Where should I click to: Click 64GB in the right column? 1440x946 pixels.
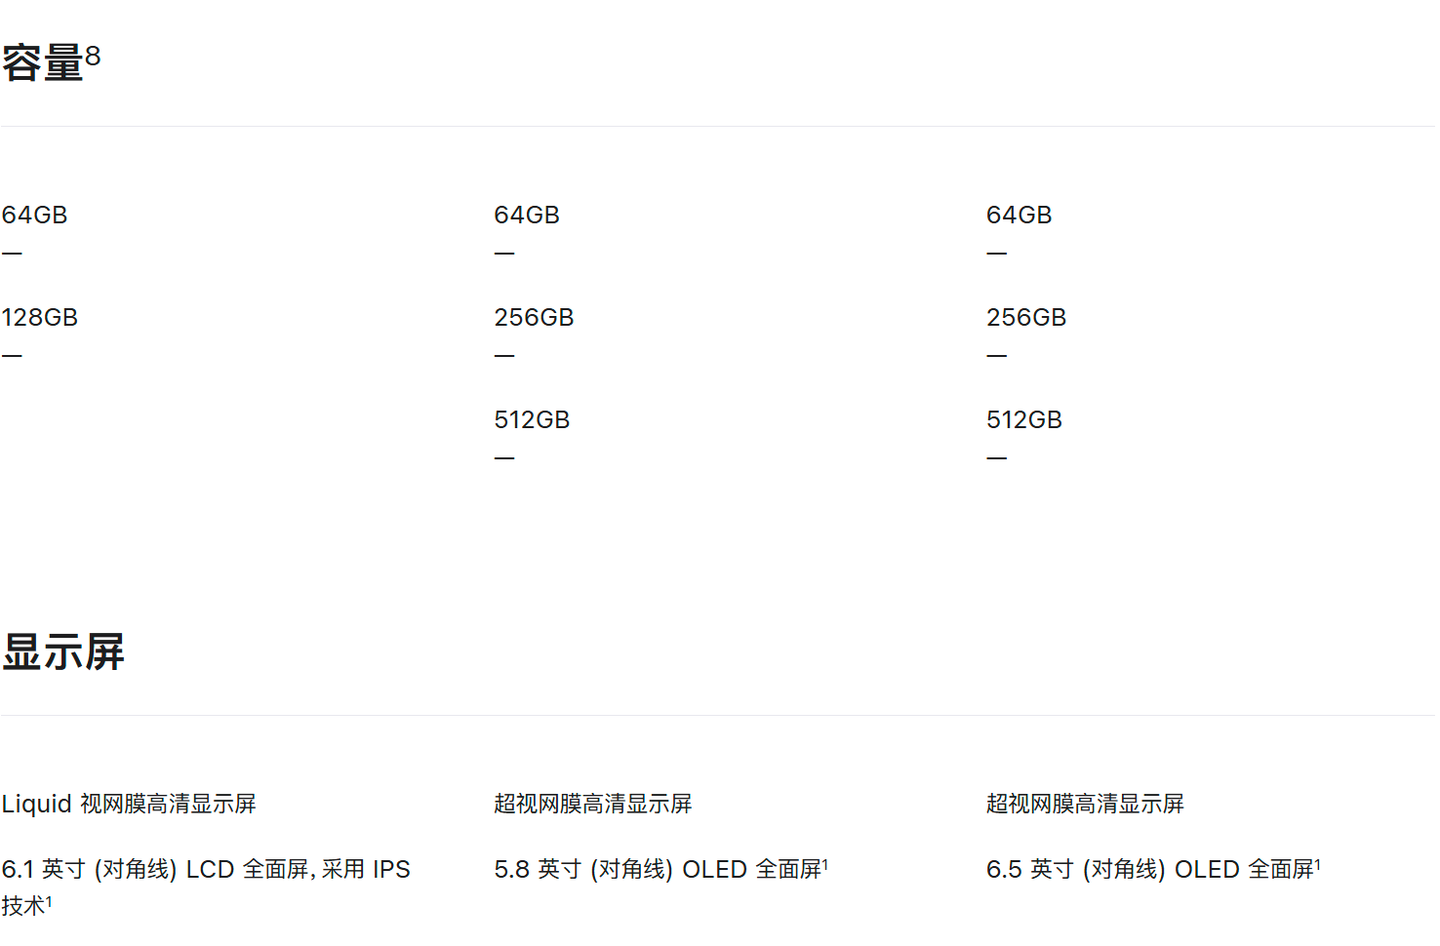(1019, 216)
